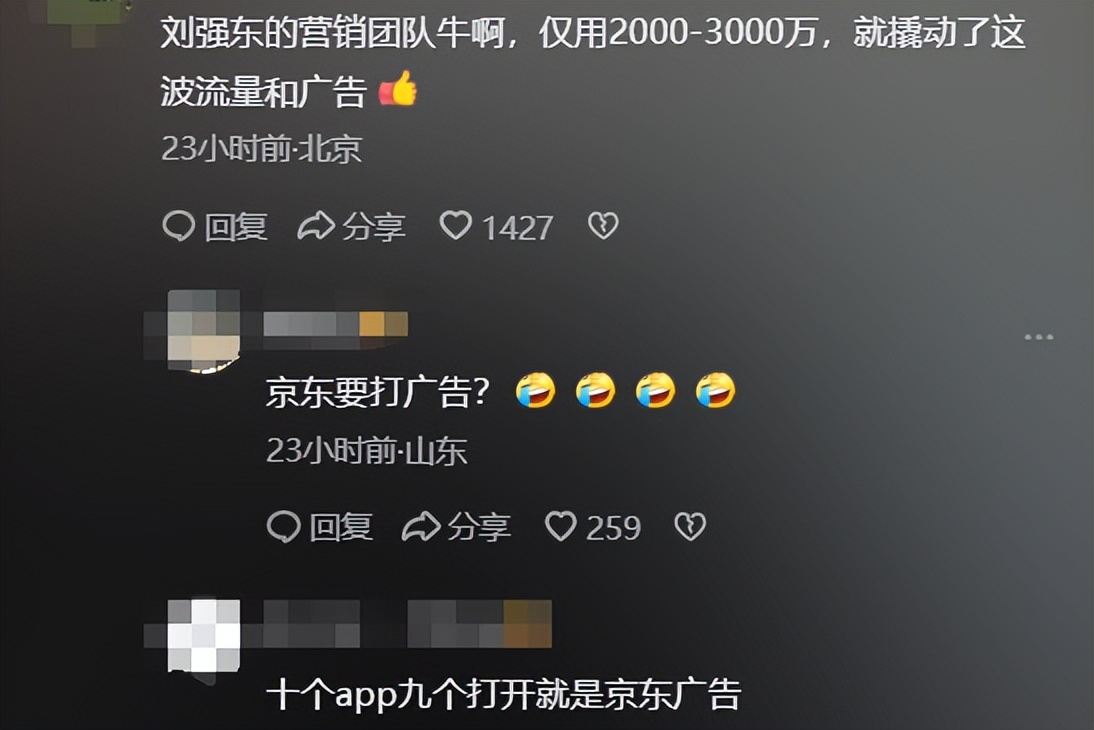Click the 1427 like count
1094x730 pixels.
(x=517, y=228)
